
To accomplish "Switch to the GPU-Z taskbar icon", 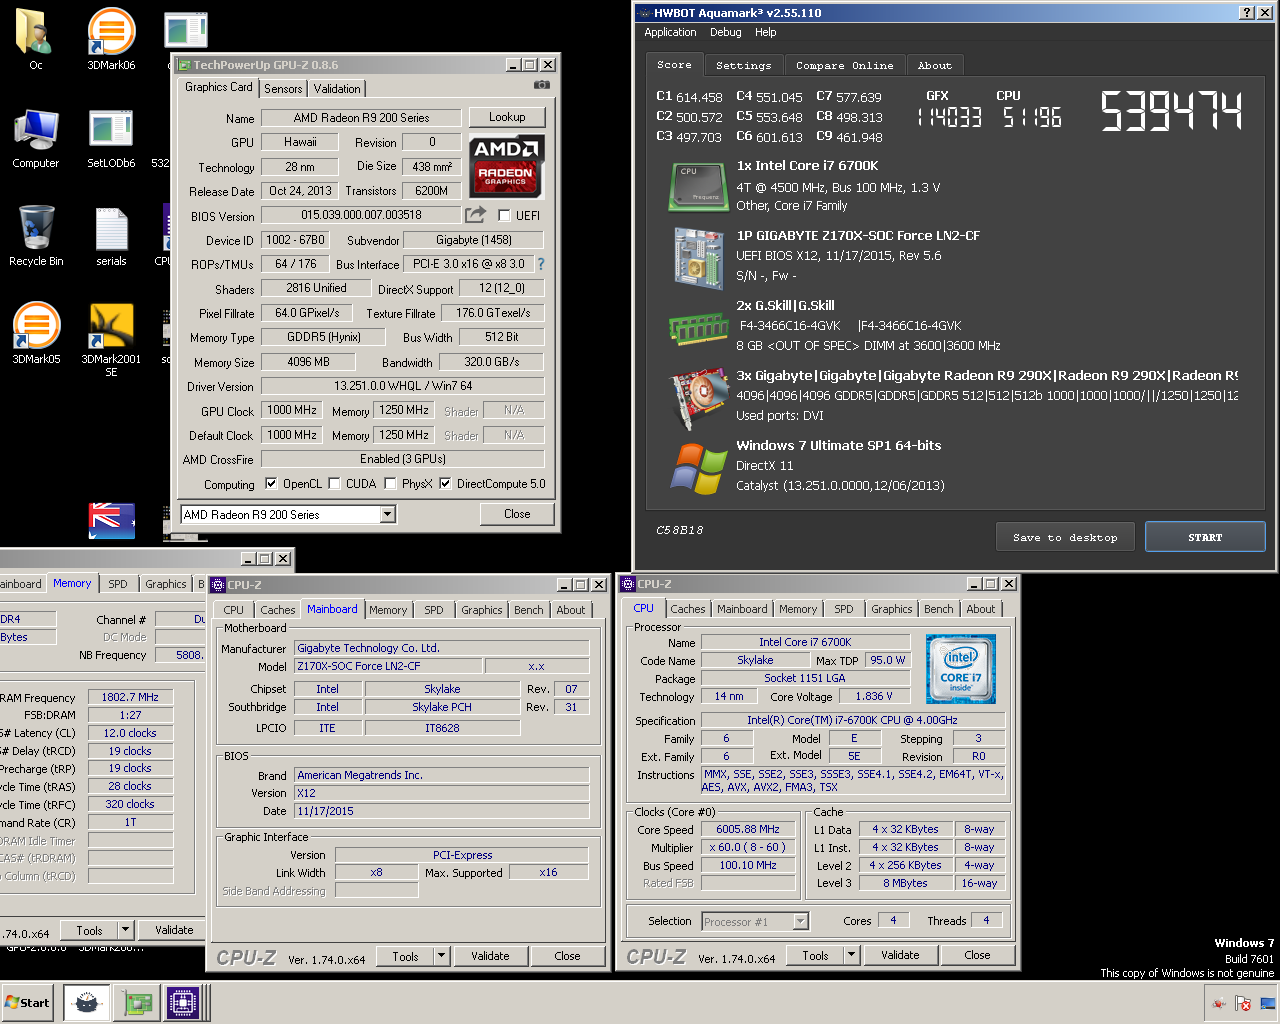I will [136, 1003].
